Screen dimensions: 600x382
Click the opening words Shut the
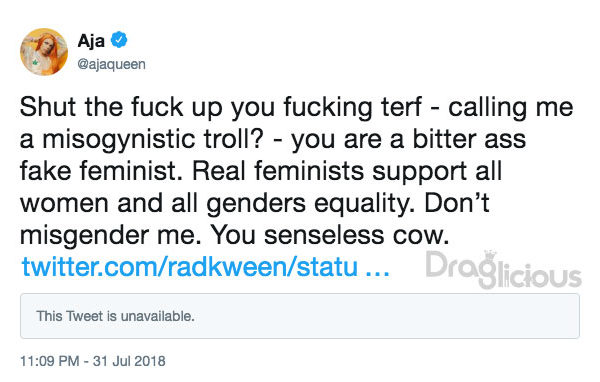[x=71, y=107]
